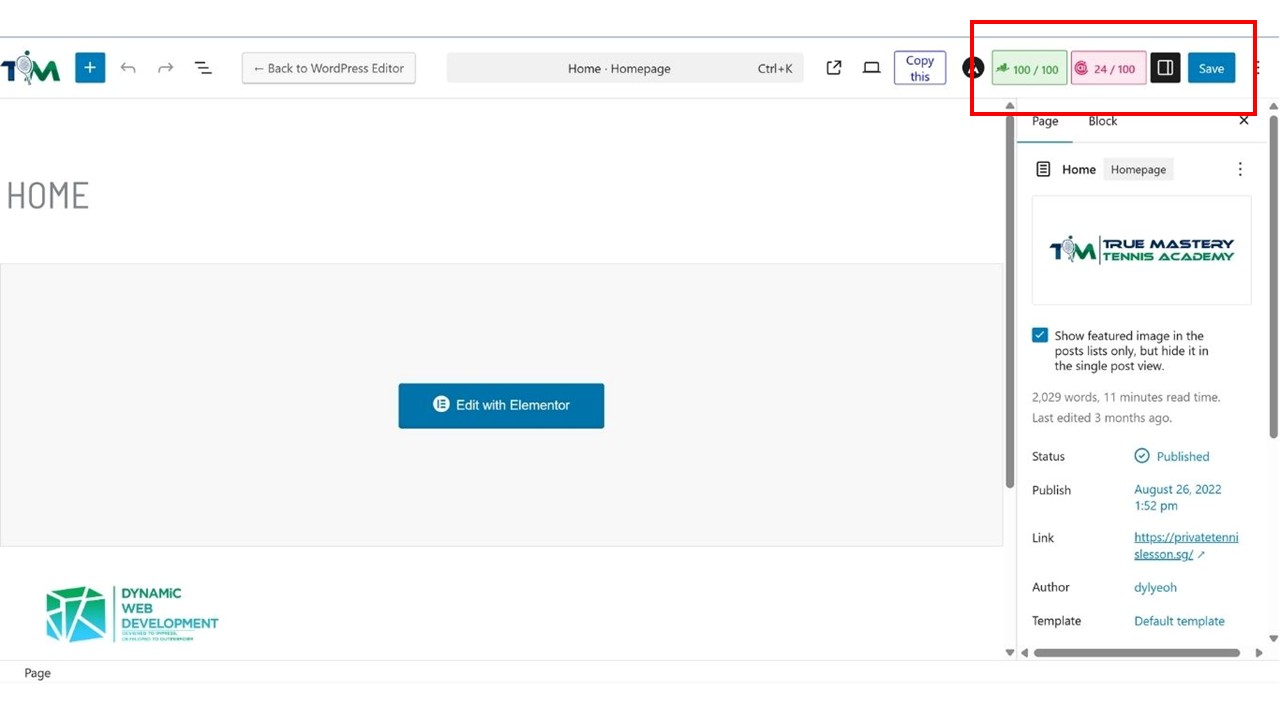This screenshot has width=1280, height=720.
Task: Open the 24 / 100 content score
Action: point(1108,69)
